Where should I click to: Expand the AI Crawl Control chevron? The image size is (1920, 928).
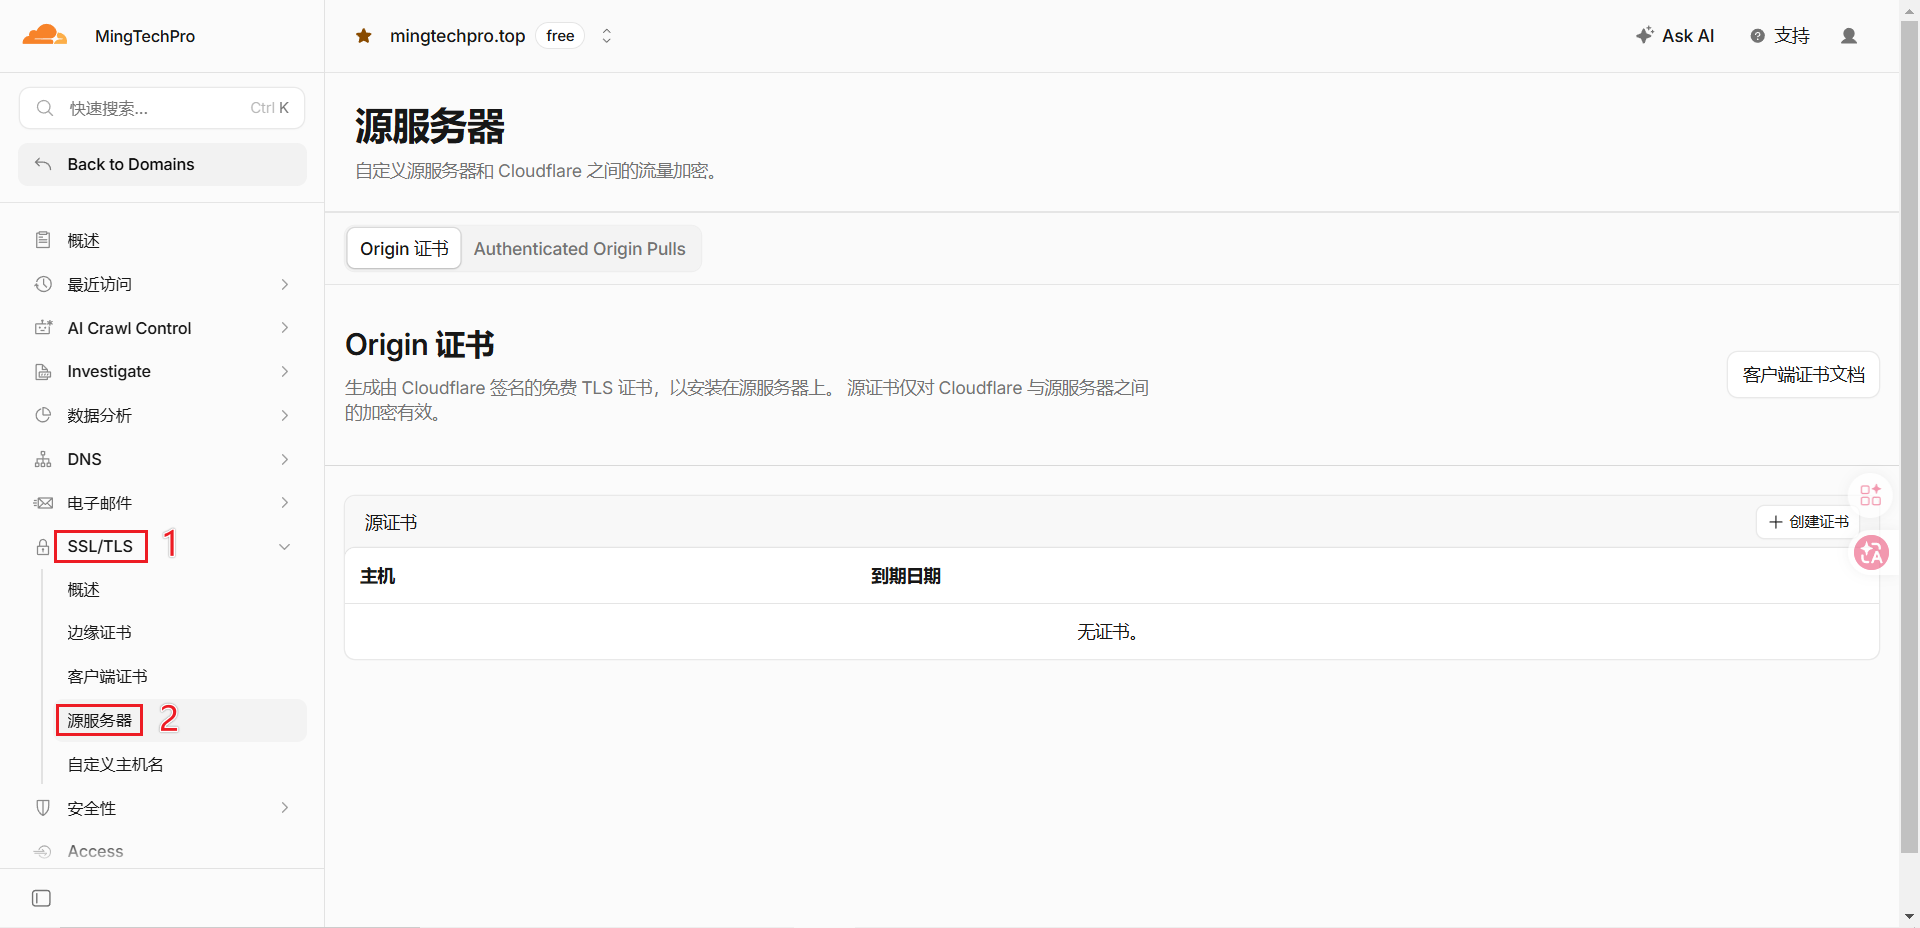pyautogui.click(x=284, y=328)
